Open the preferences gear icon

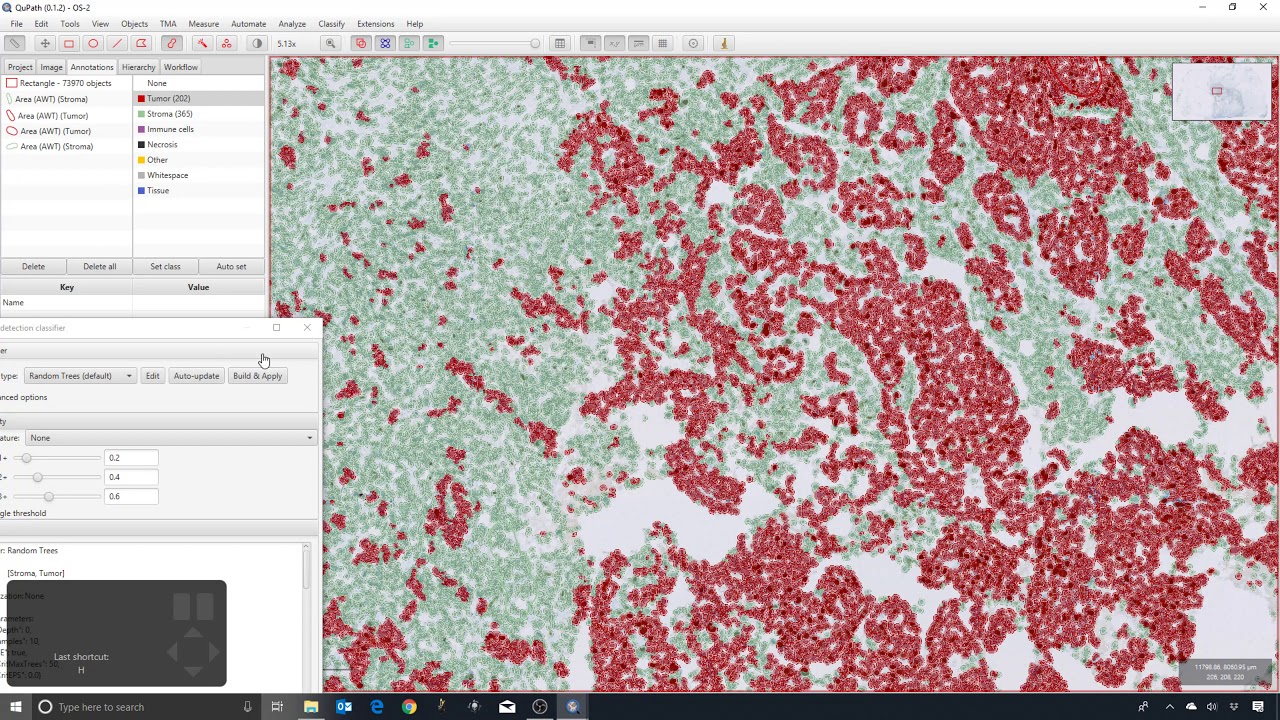click(693, 43)
